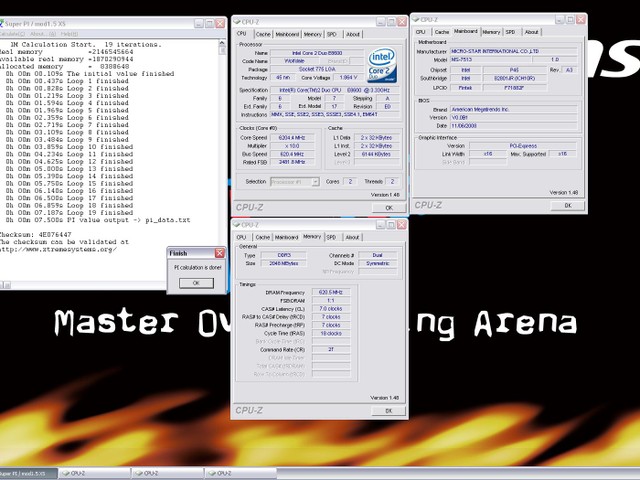Switch to About tab in Memory CPU-Z window
The image size is (640, 480).
tap(352, 237)
